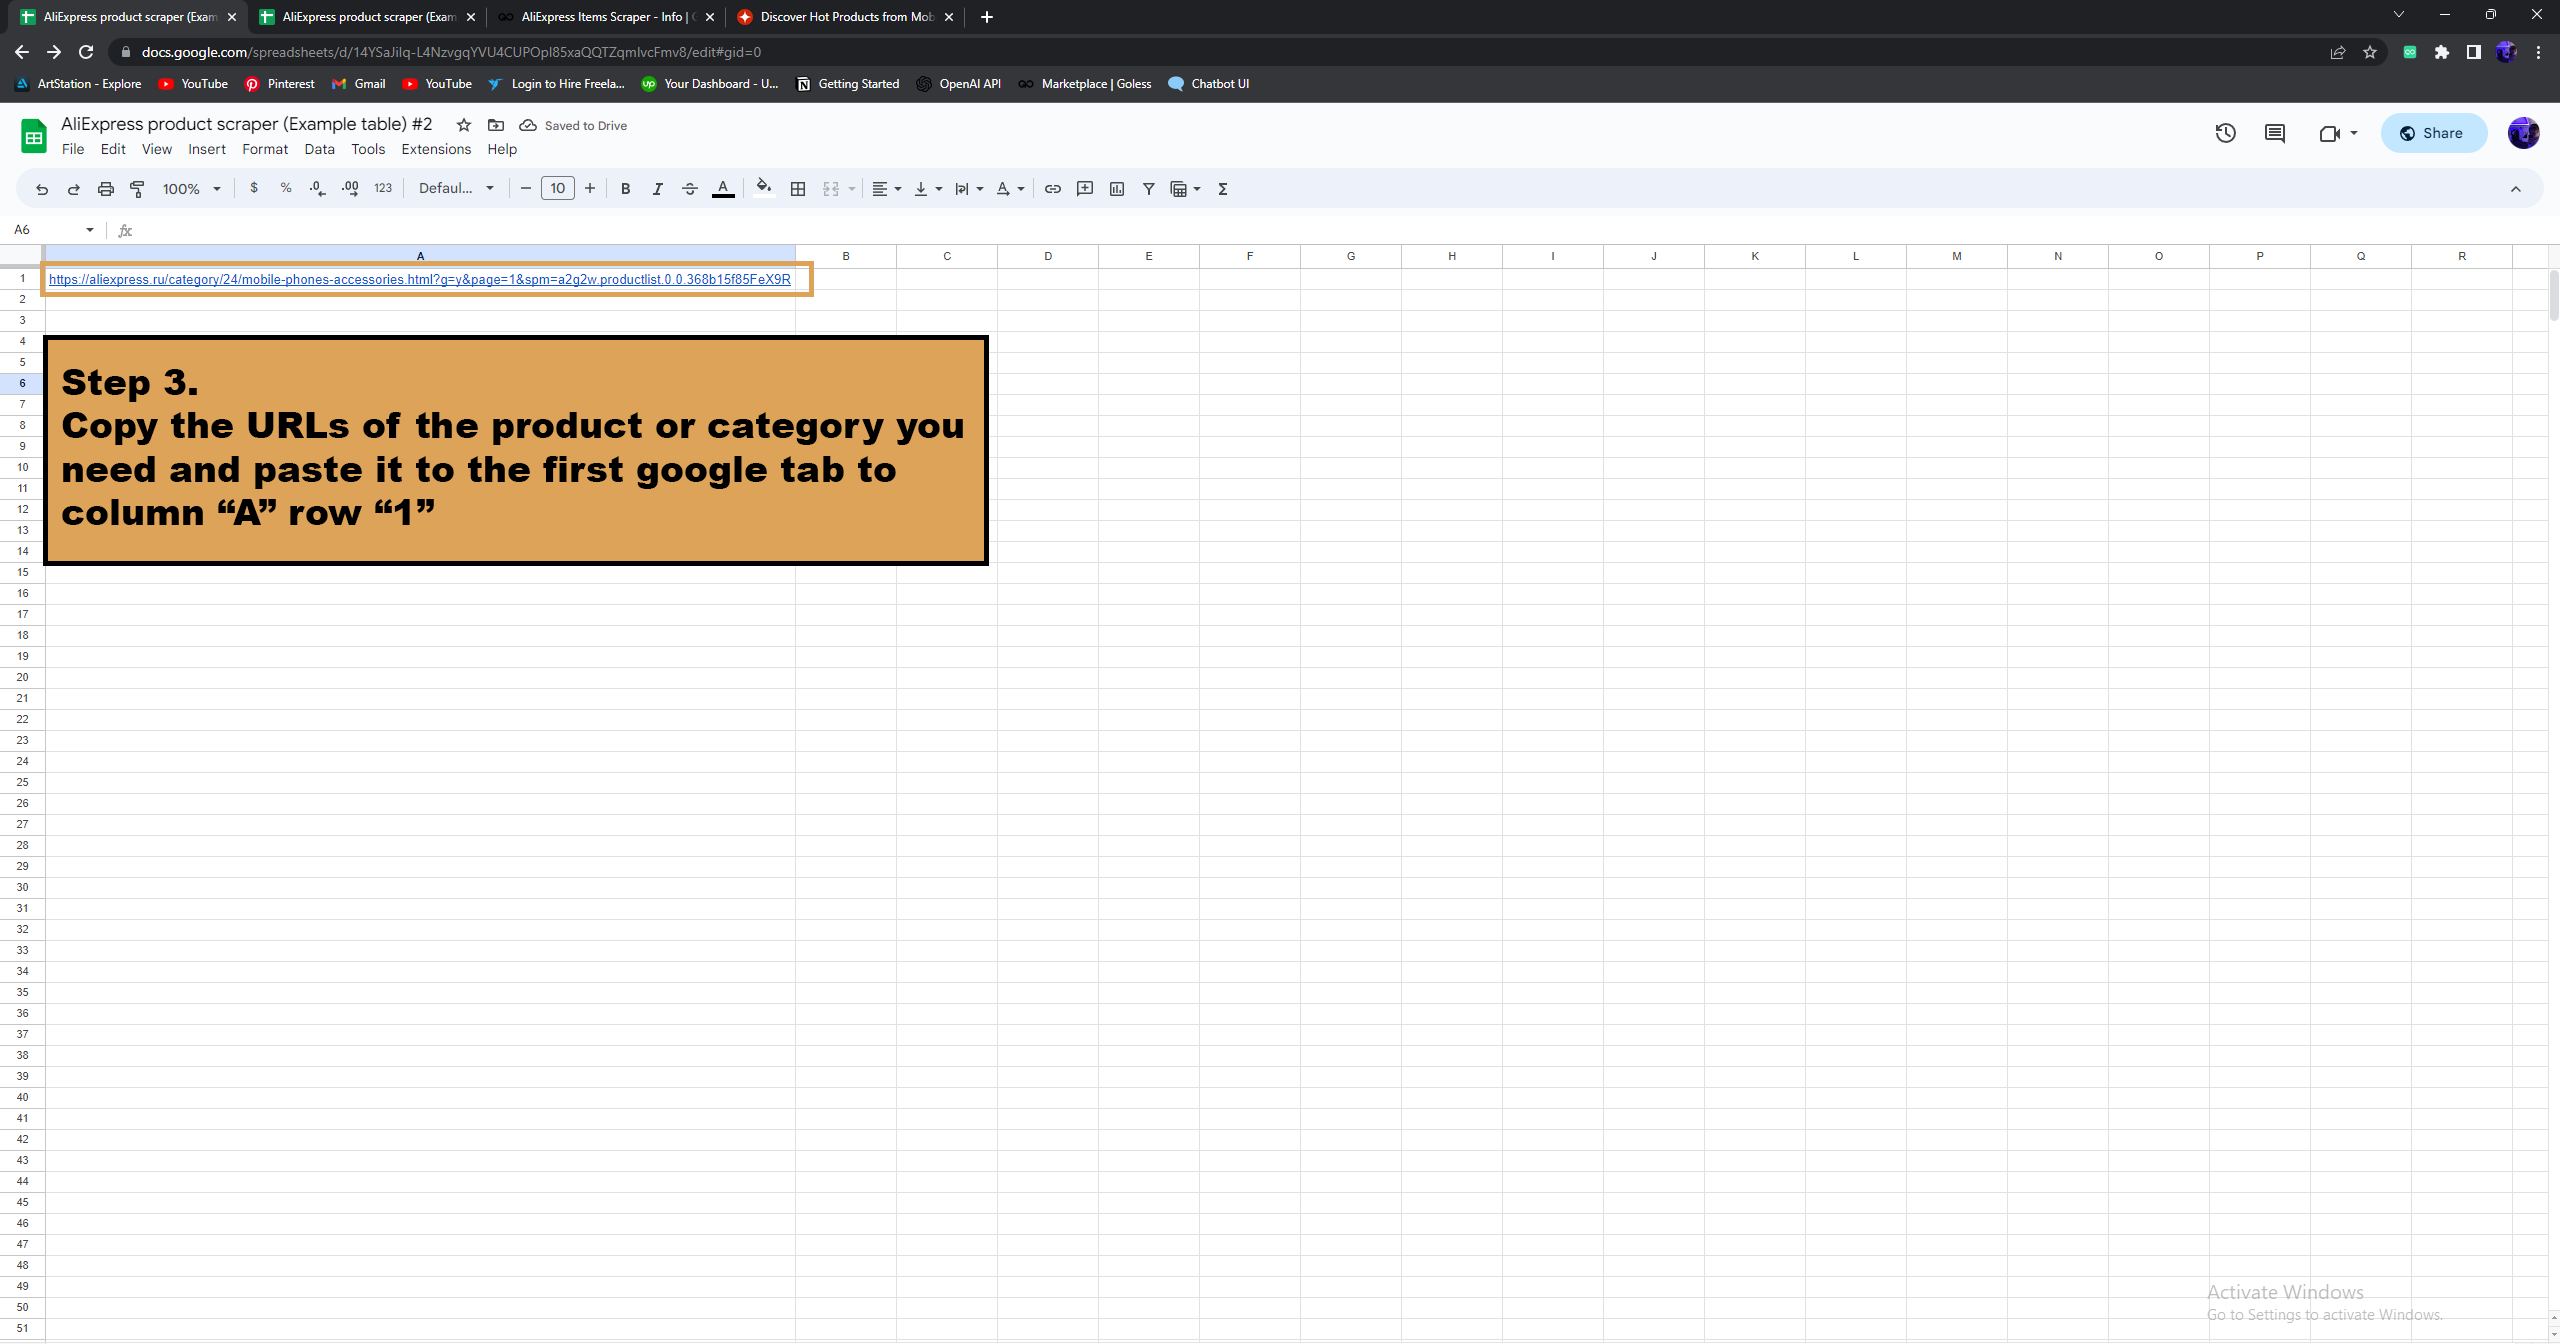Star the spreadsheet document
Image resolution: width=2560 pixels, height=1344 pixels.
[x=464, y=125]
